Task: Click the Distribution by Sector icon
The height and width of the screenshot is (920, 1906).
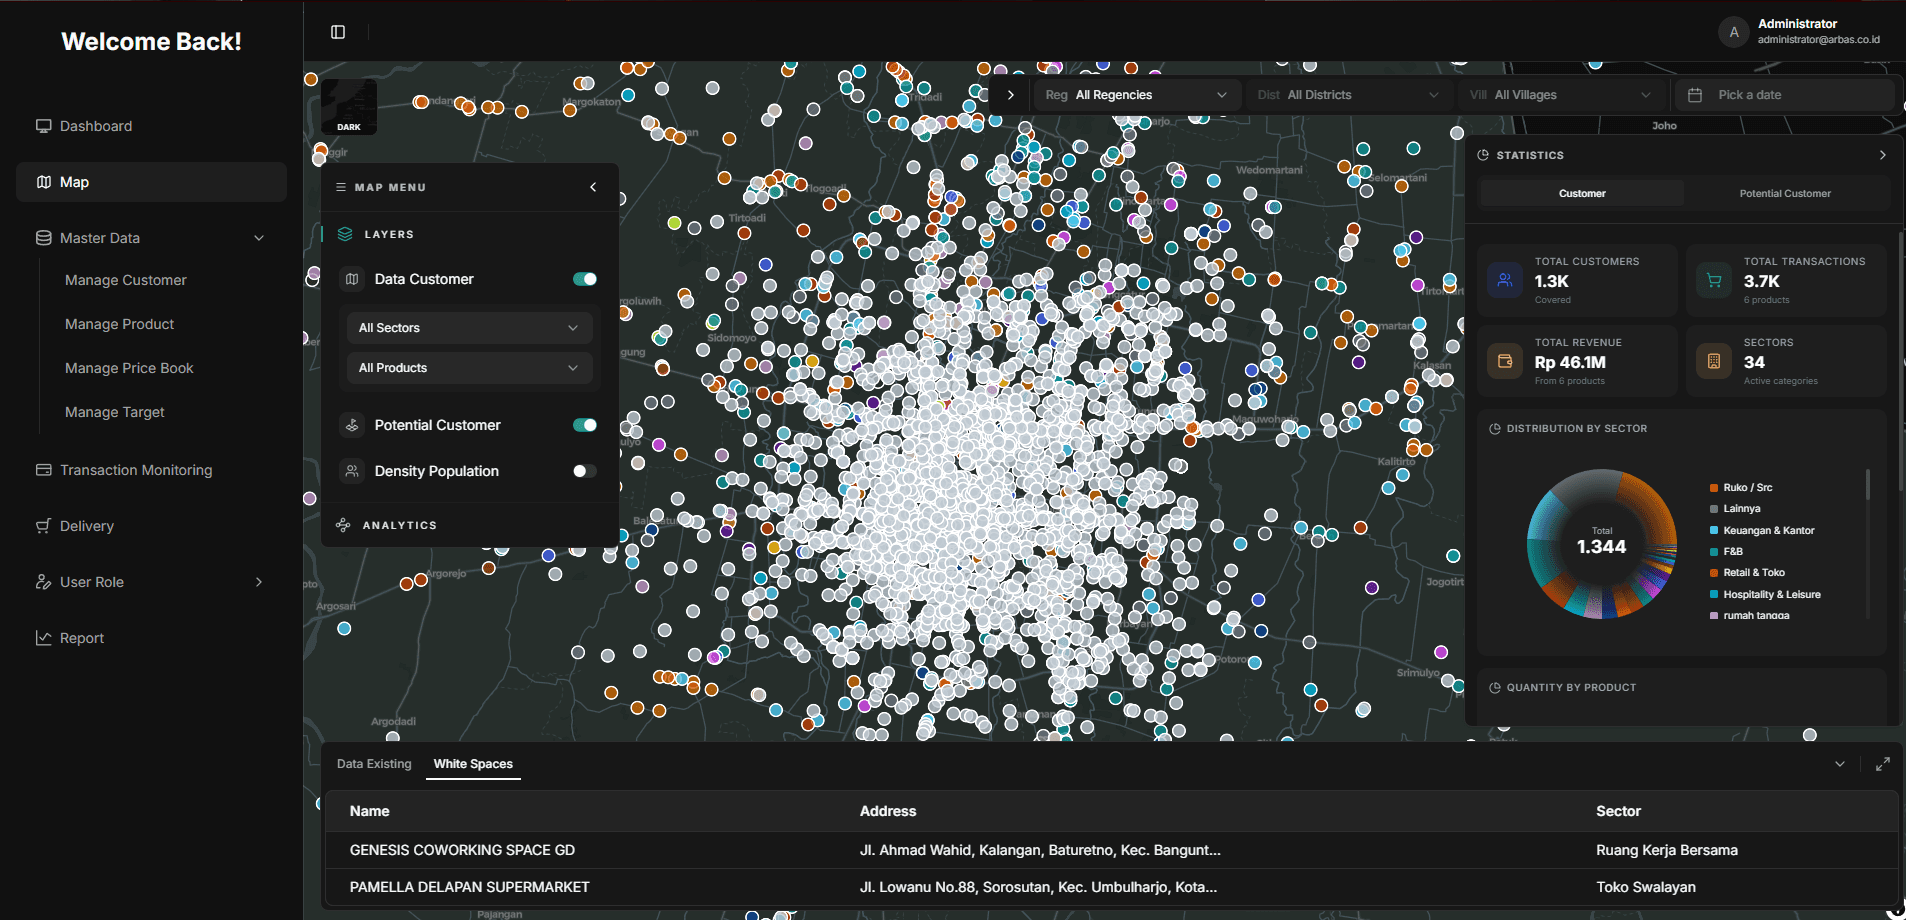Action: click(x=1495, y=429)
